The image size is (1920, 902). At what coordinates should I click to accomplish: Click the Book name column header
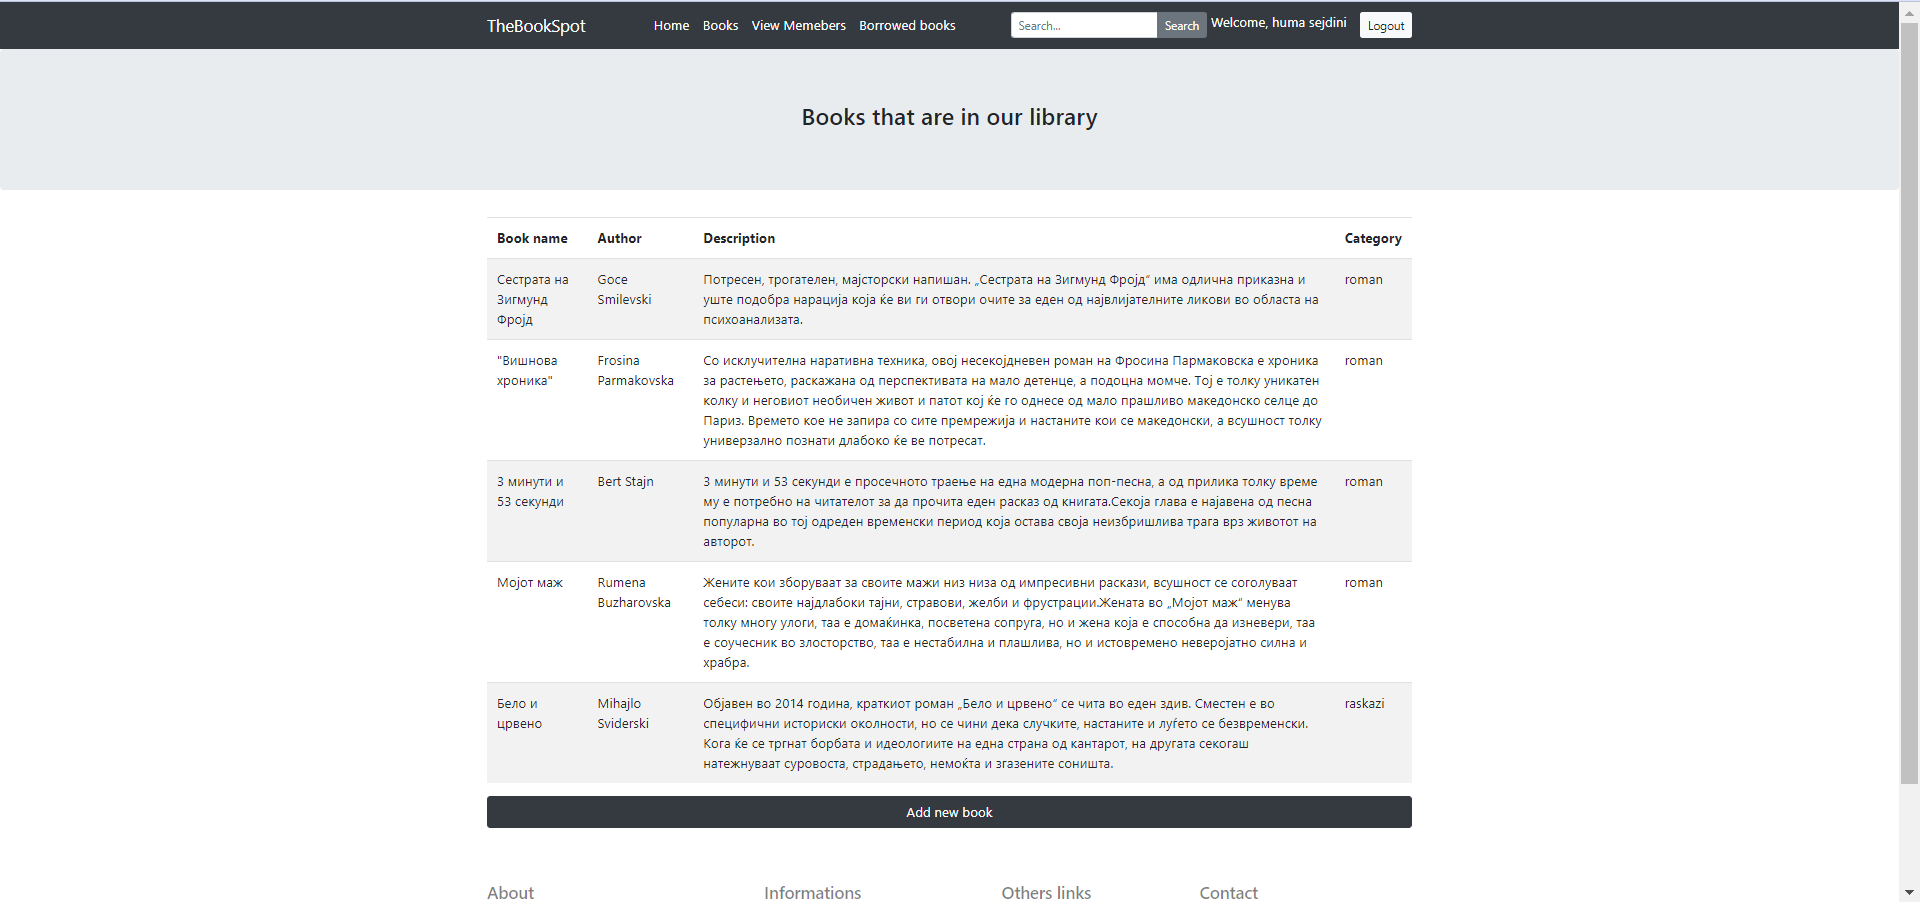[x=532, y=239]
